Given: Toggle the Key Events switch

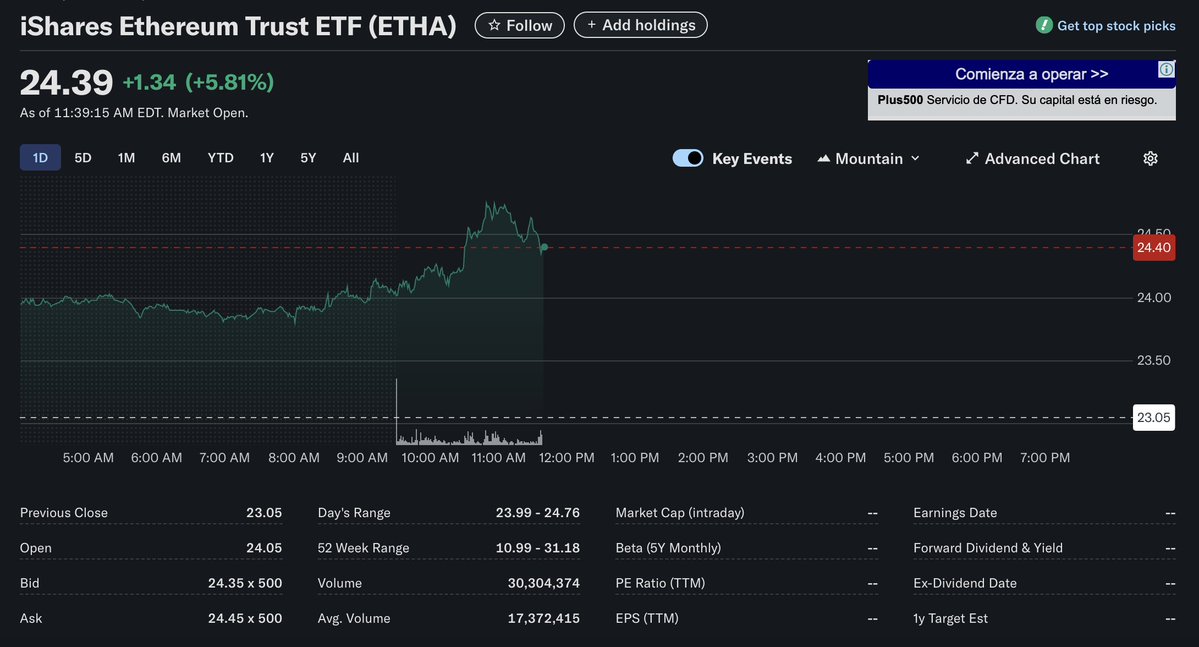Looking at the screenshot, I should pyautogui.click(x=687, y=158).
